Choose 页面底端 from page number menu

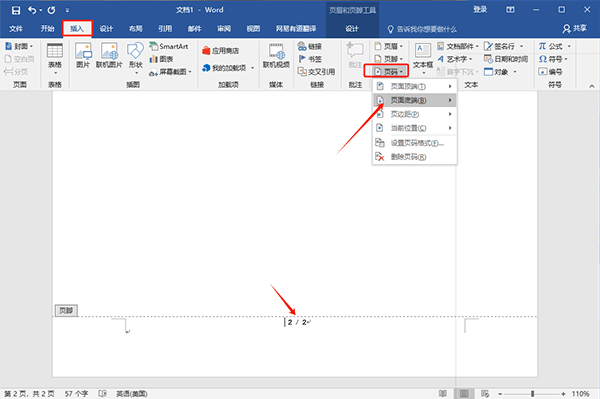coord(414,100)
